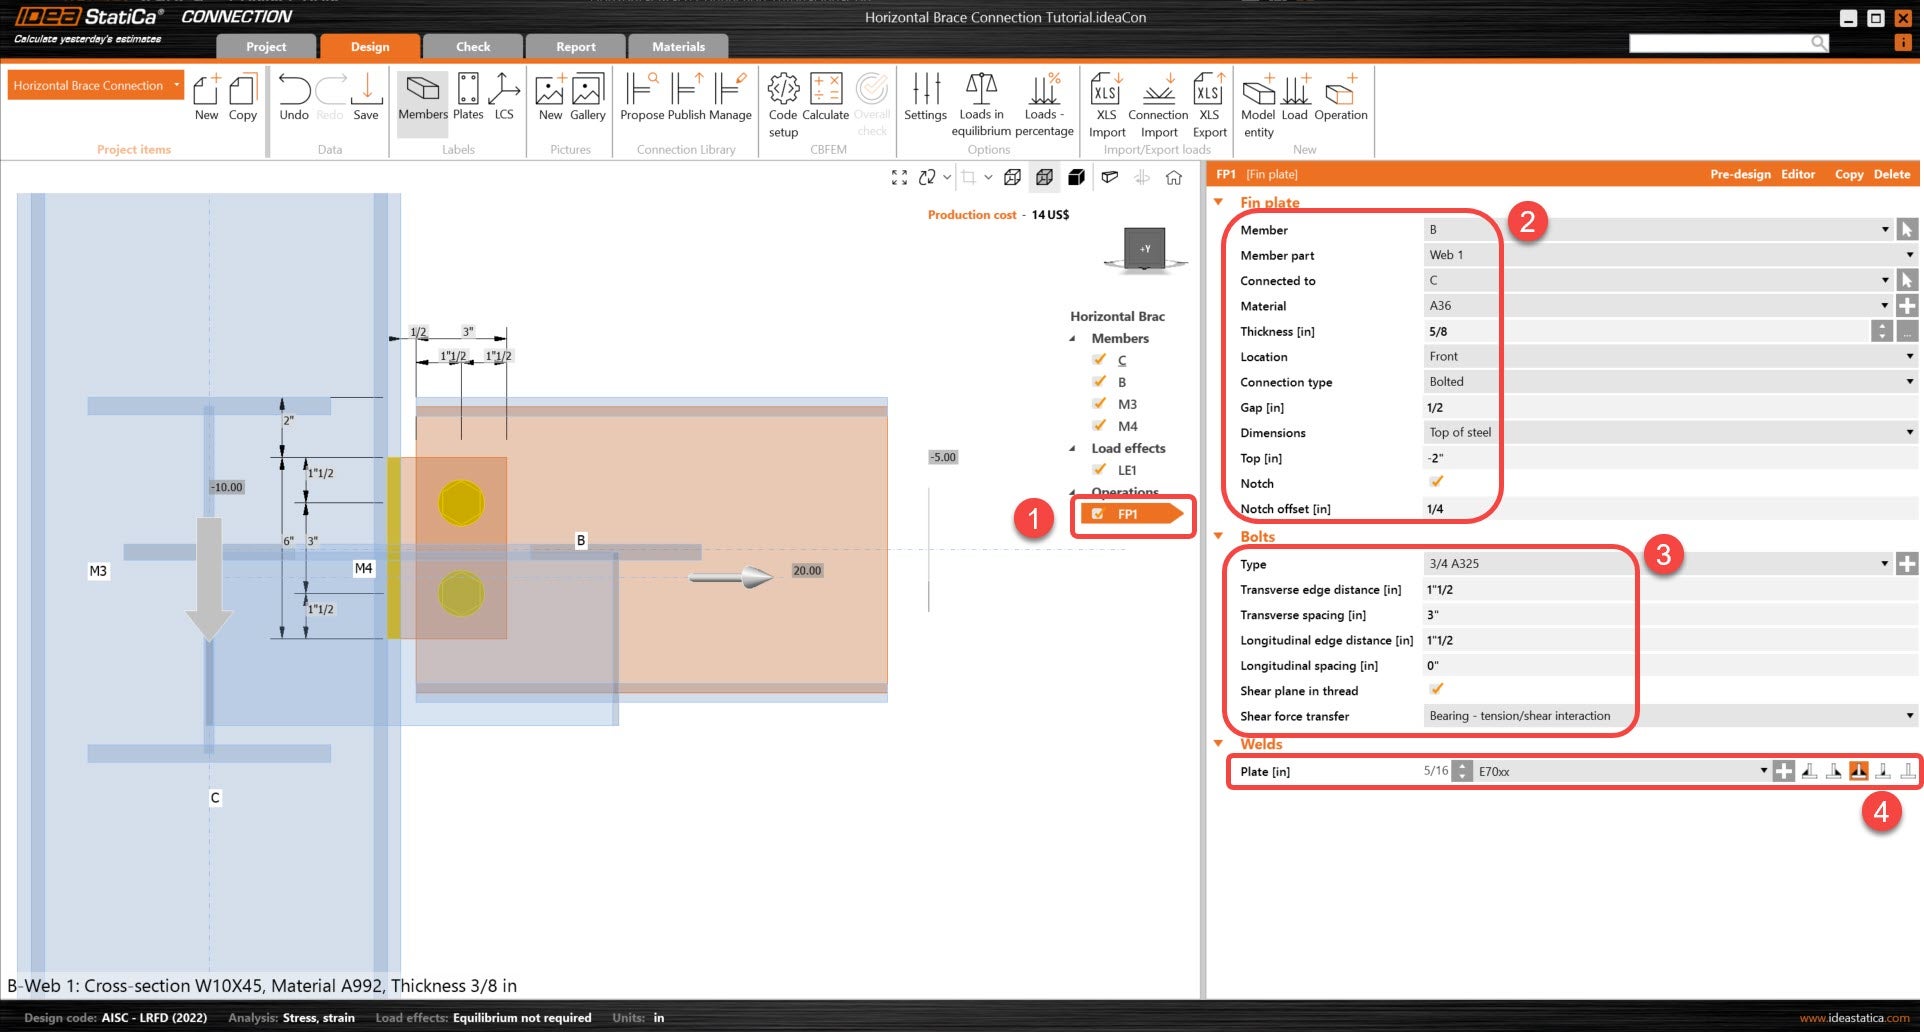The width and height of the screenshot is (1924, 1032).
Task: Open the Materials tab
Action: coord(678,47)
